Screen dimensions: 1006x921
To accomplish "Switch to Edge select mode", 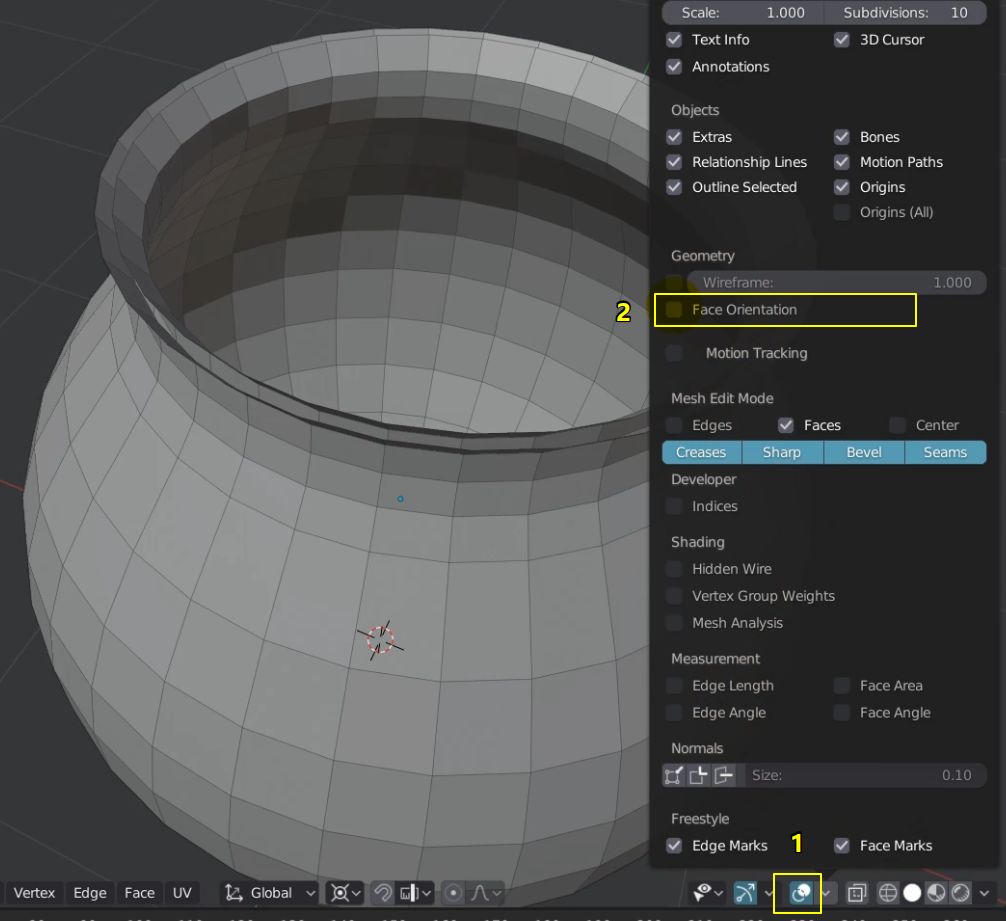I will point(90,893).
